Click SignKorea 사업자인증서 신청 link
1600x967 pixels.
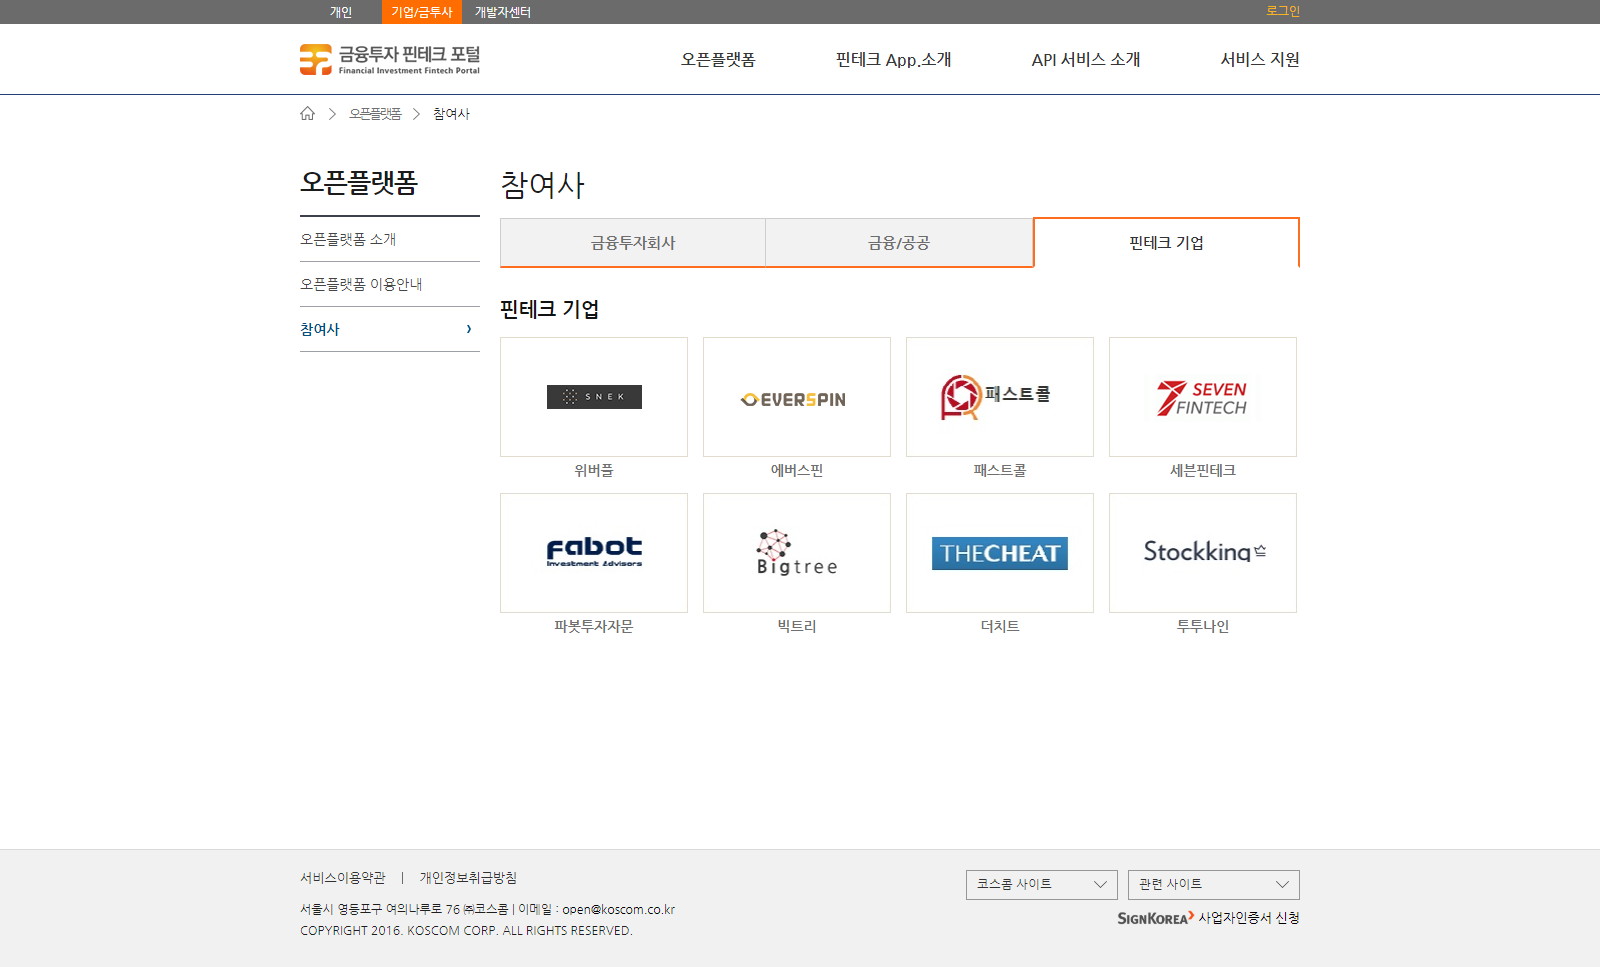pyautogui.click(x=1208, y=918)
